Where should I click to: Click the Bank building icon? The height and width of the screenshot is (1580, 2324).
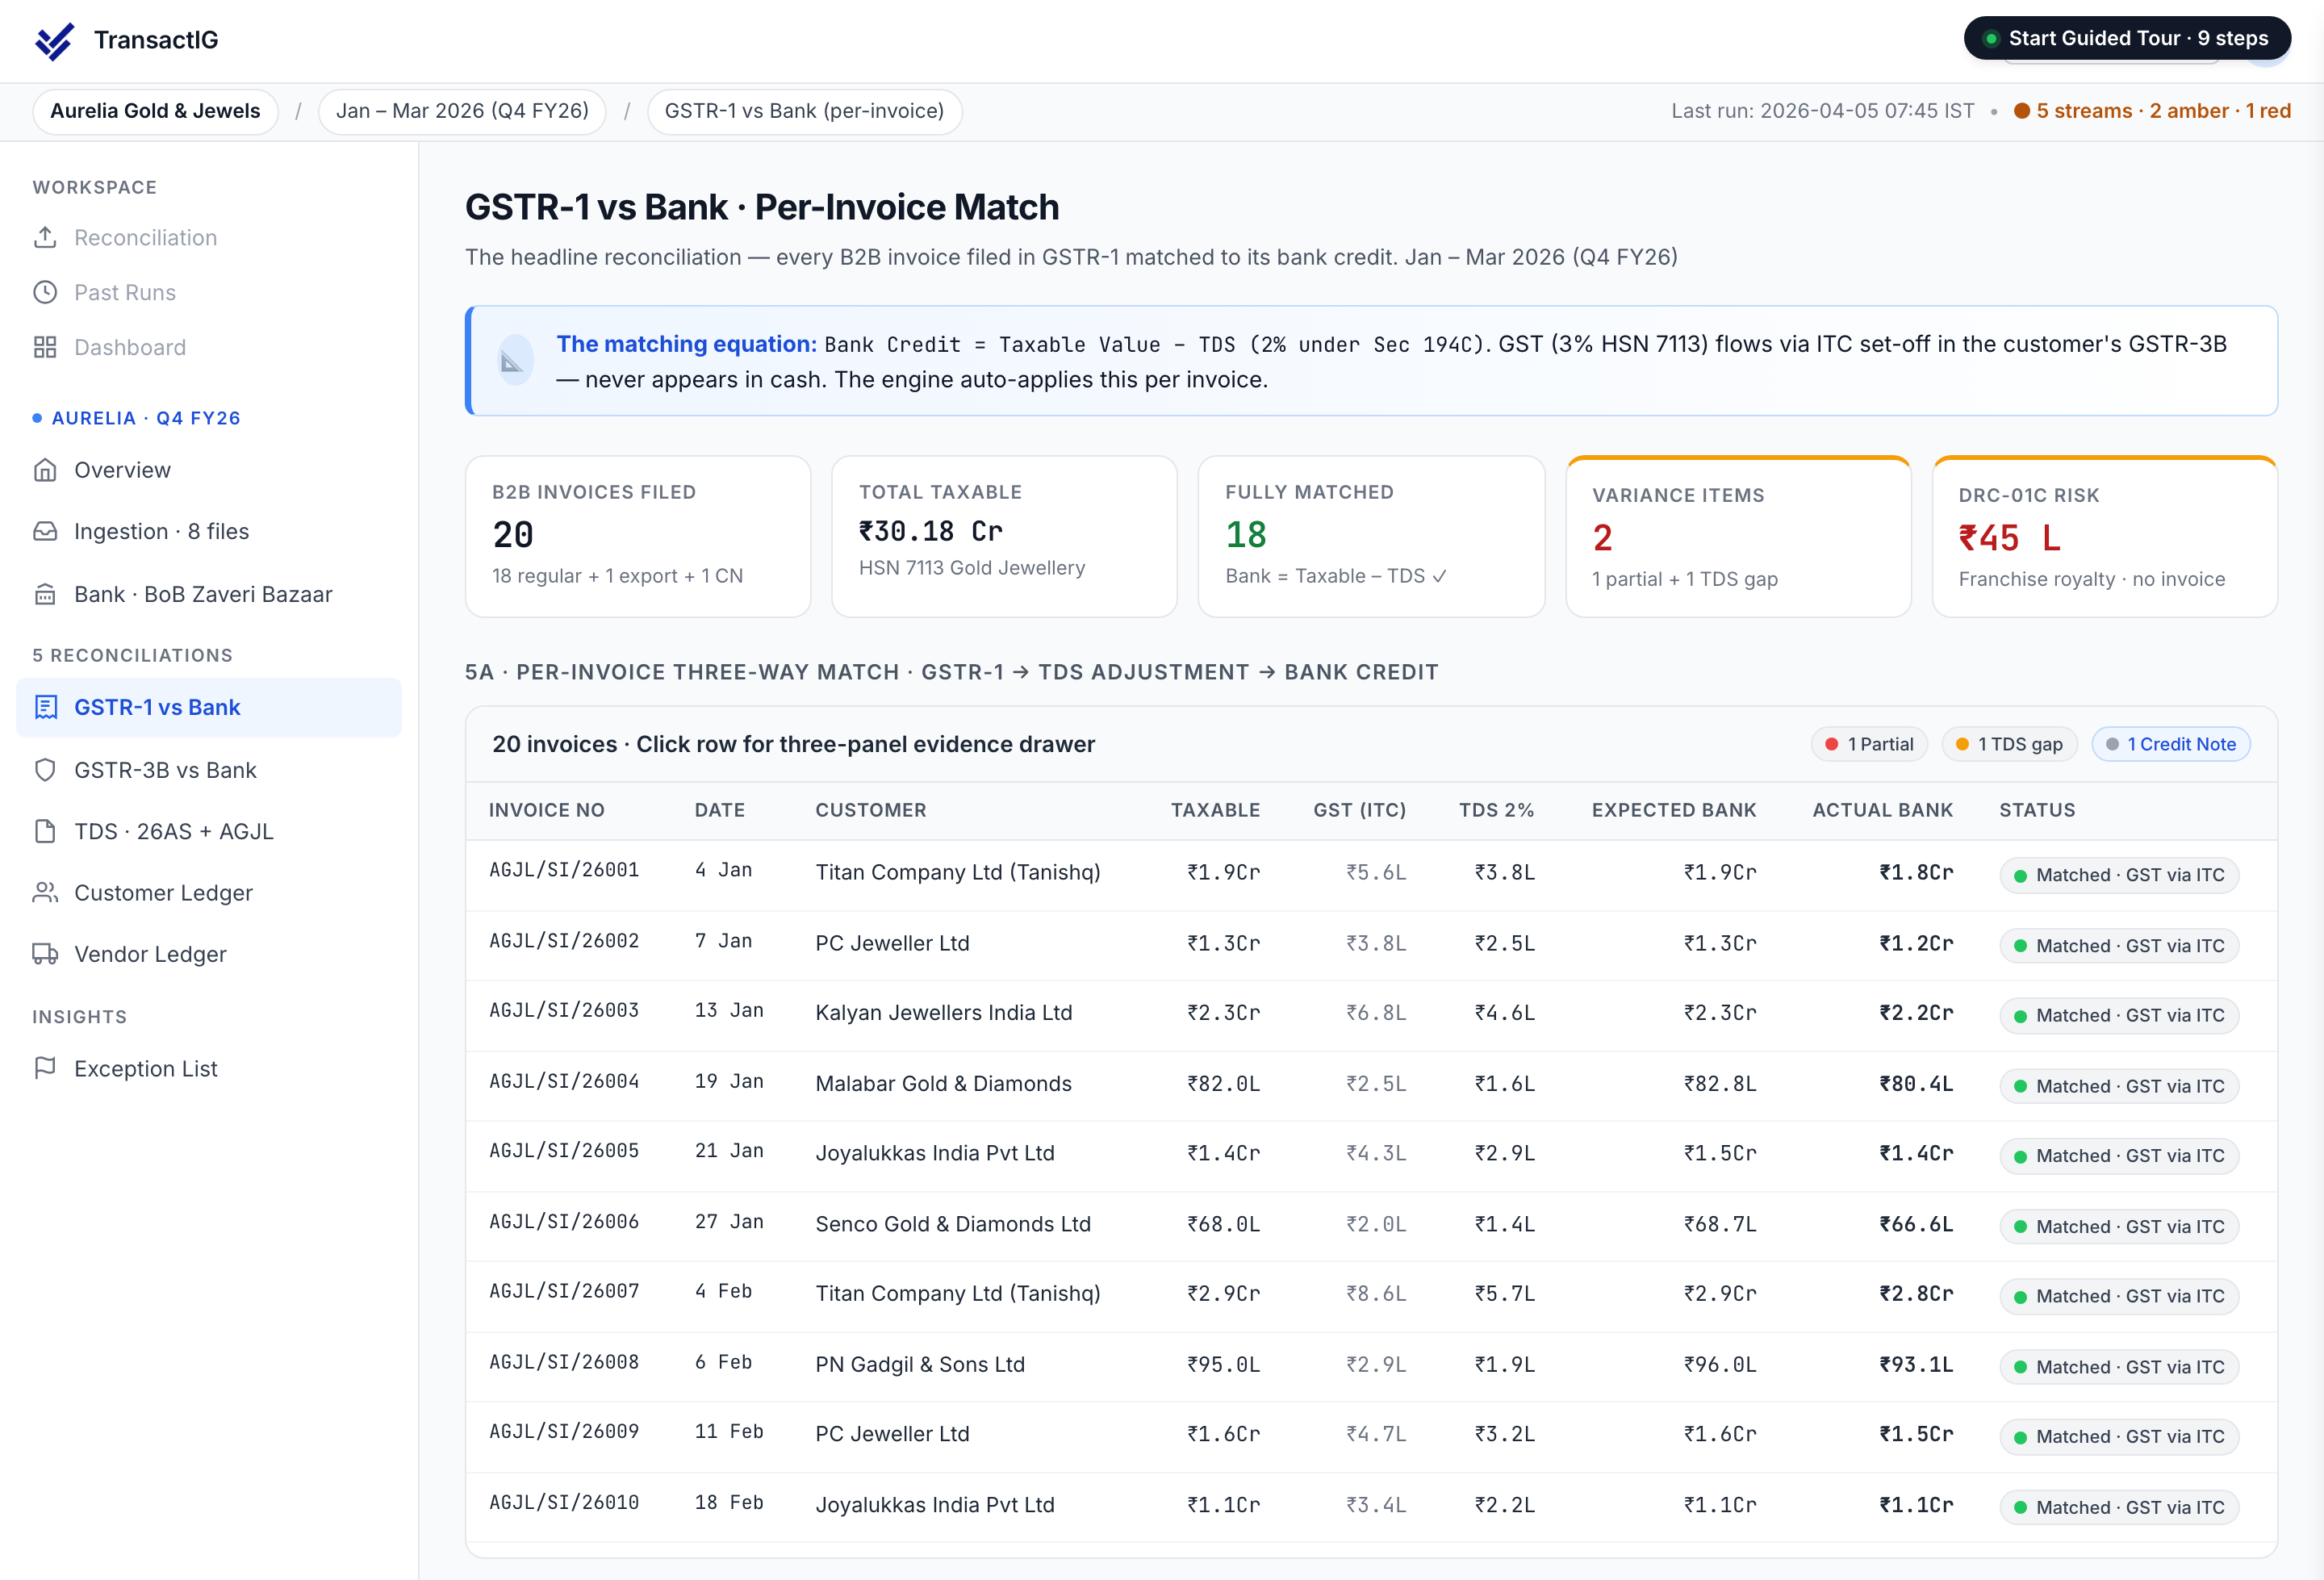[x=45, y=594]
